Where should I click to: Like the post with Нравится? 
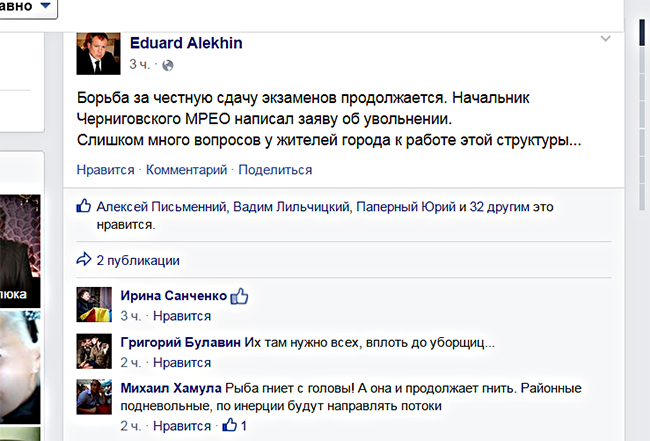coord(103,170)
